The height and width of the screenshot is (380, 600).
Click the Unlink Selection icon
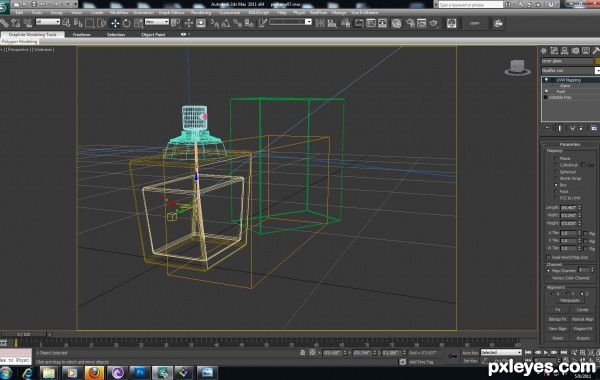coord(16,23)
